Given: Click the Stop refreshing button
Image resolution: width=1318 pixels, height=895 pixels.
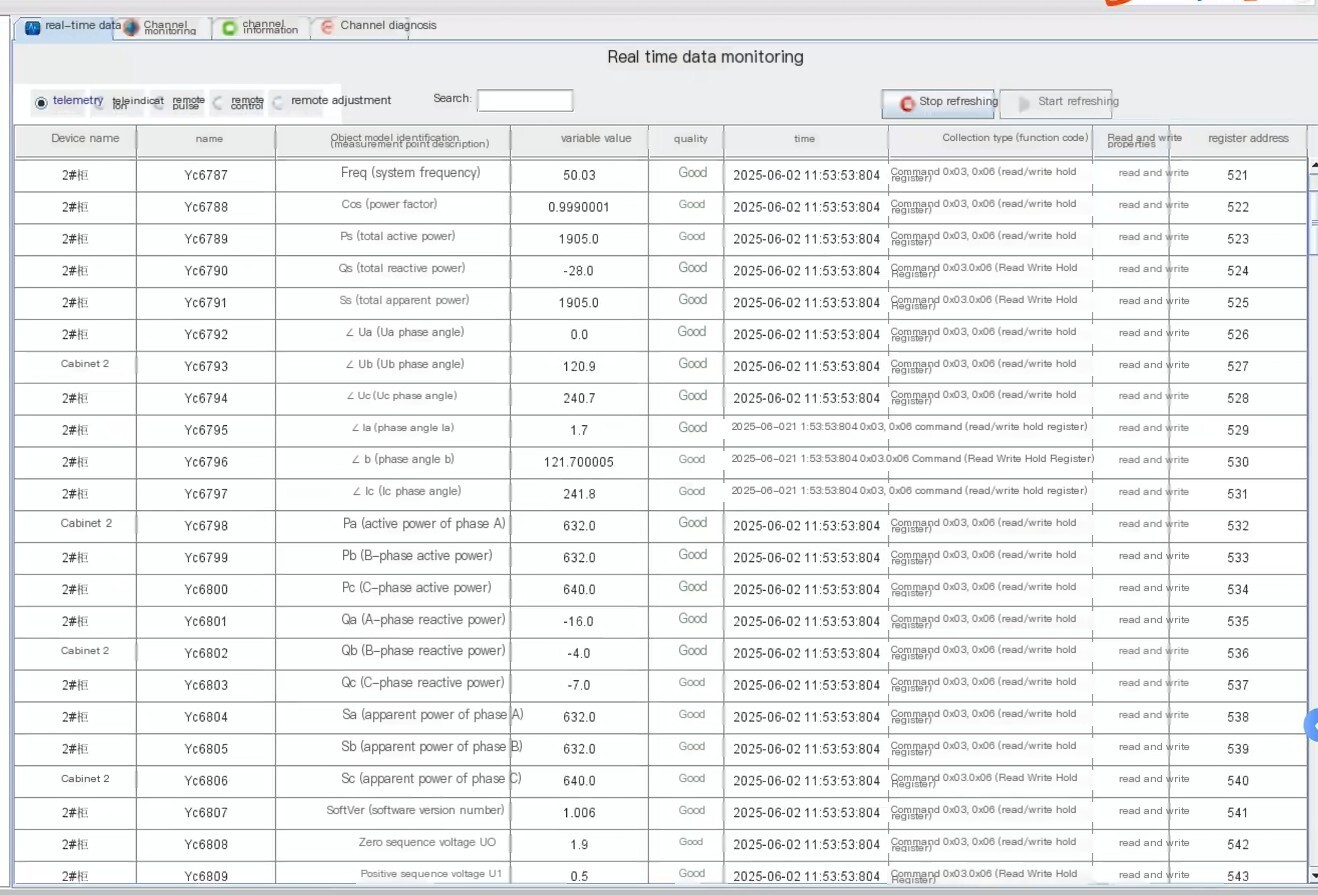Looking at the screenshot, I should tap(938, 103).
